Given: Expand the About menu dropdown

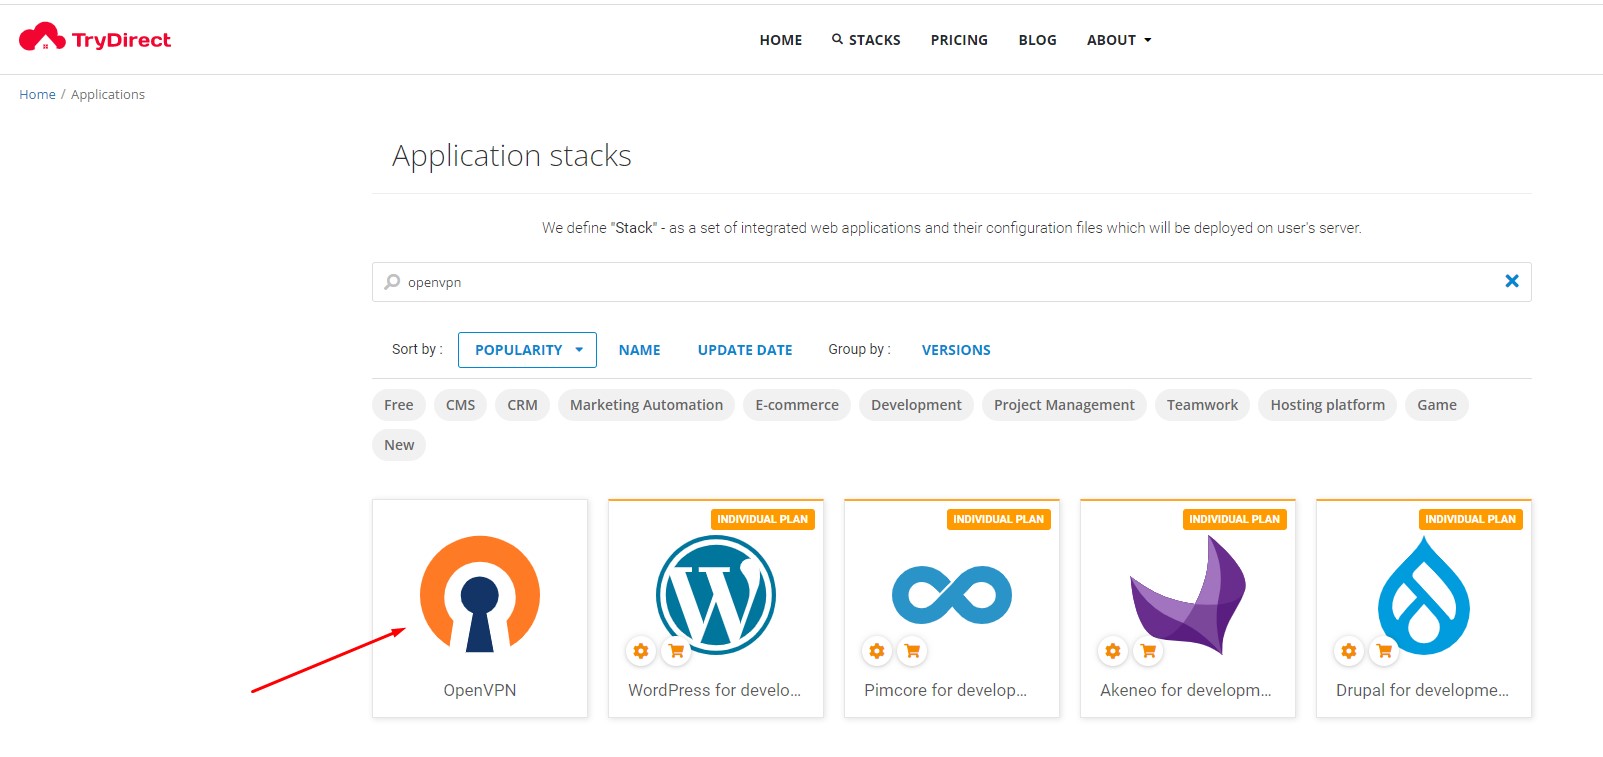Looking at the screenshot, I should 1118,40.
